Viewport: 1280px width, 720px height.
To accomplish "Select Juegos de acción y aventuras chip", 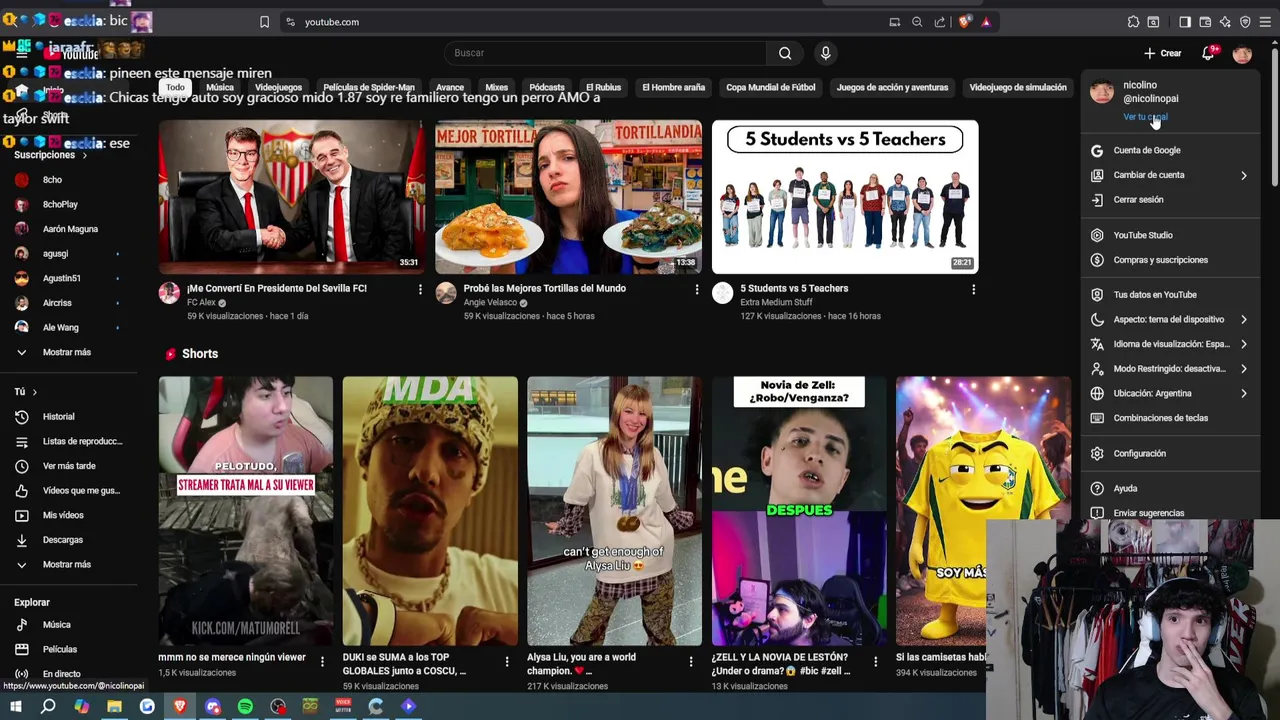I will click(892, 88).
